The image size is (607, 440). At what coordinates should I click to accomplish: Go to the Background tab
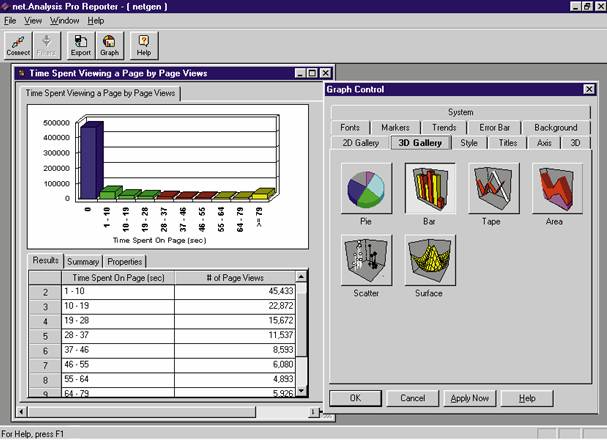[x=556, y=127]
